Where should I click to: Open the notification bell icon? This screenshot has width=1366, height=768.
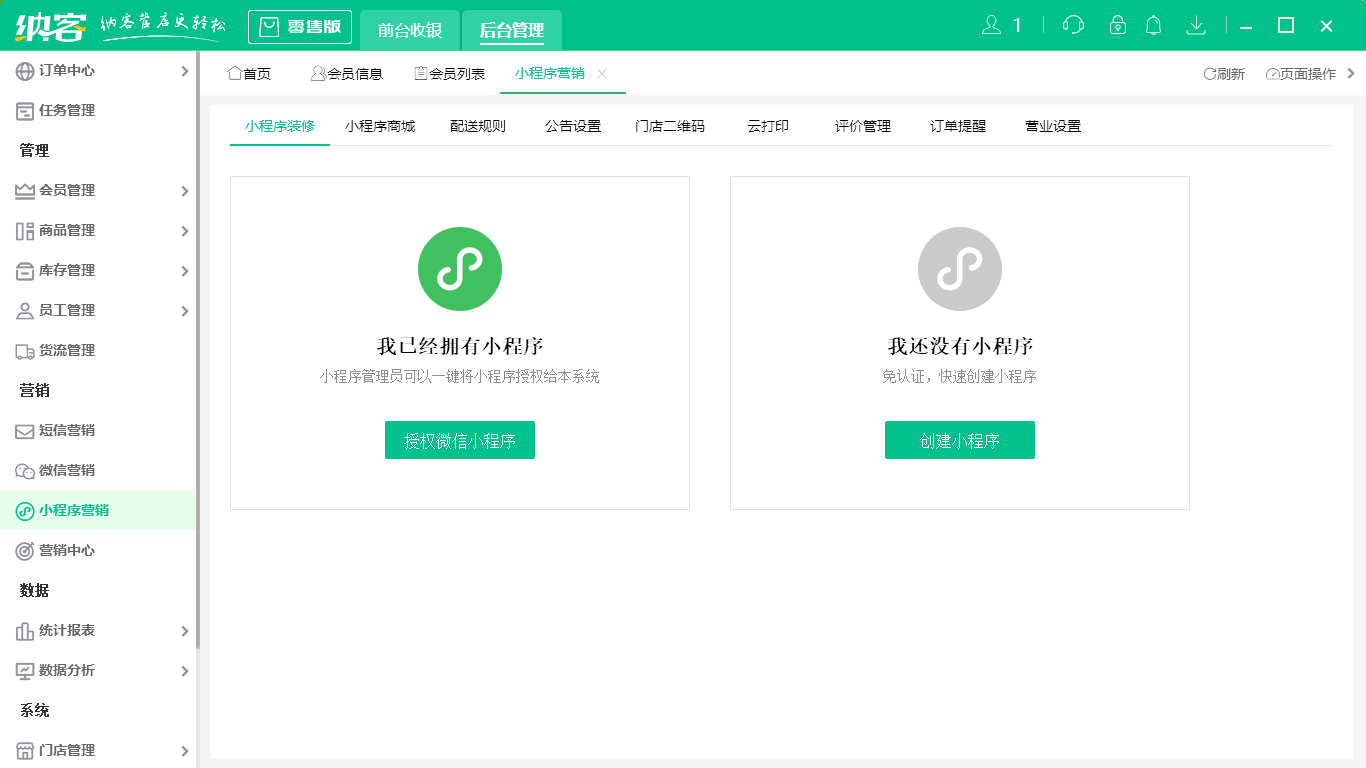[x=1153, y=25]
